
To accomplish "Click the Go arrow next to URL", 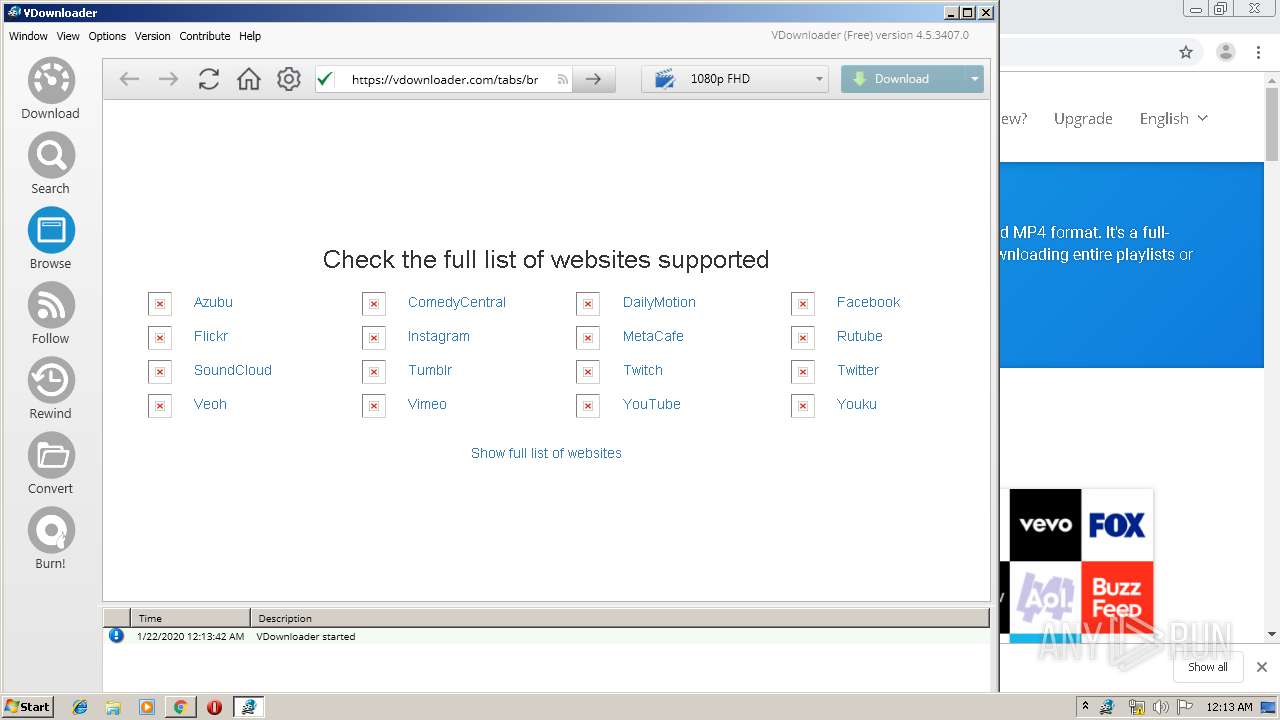I will [593, 79].
